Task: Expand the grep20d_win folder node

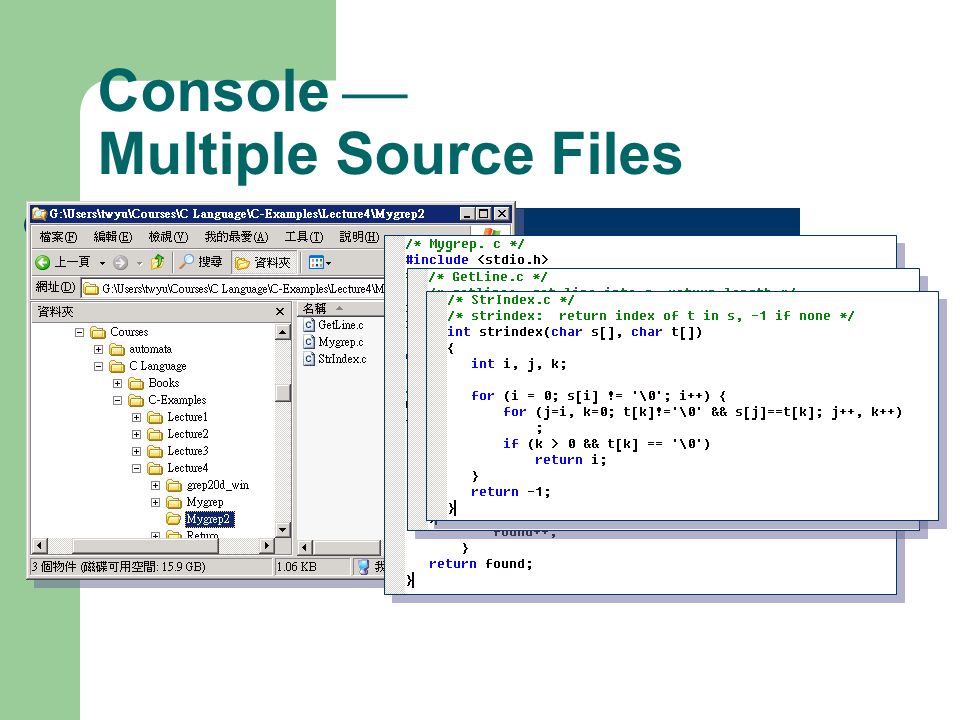Action: click(x=156, y=486)
